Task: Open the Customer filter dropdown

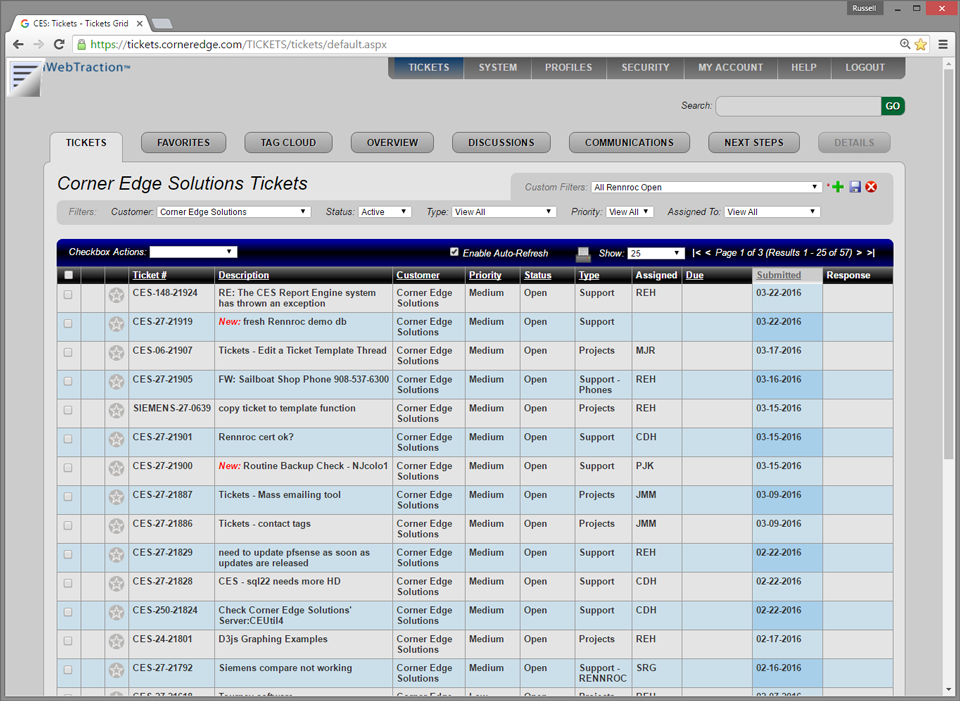Action: coord(233,212)
